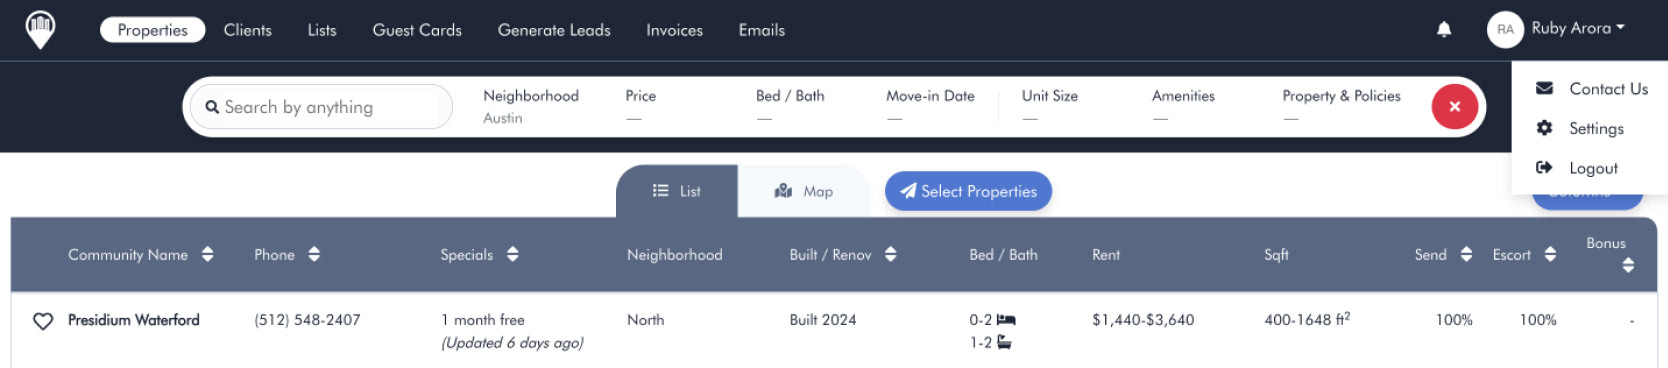
Task: Sort the Specials column
Action: coord(512,254)
